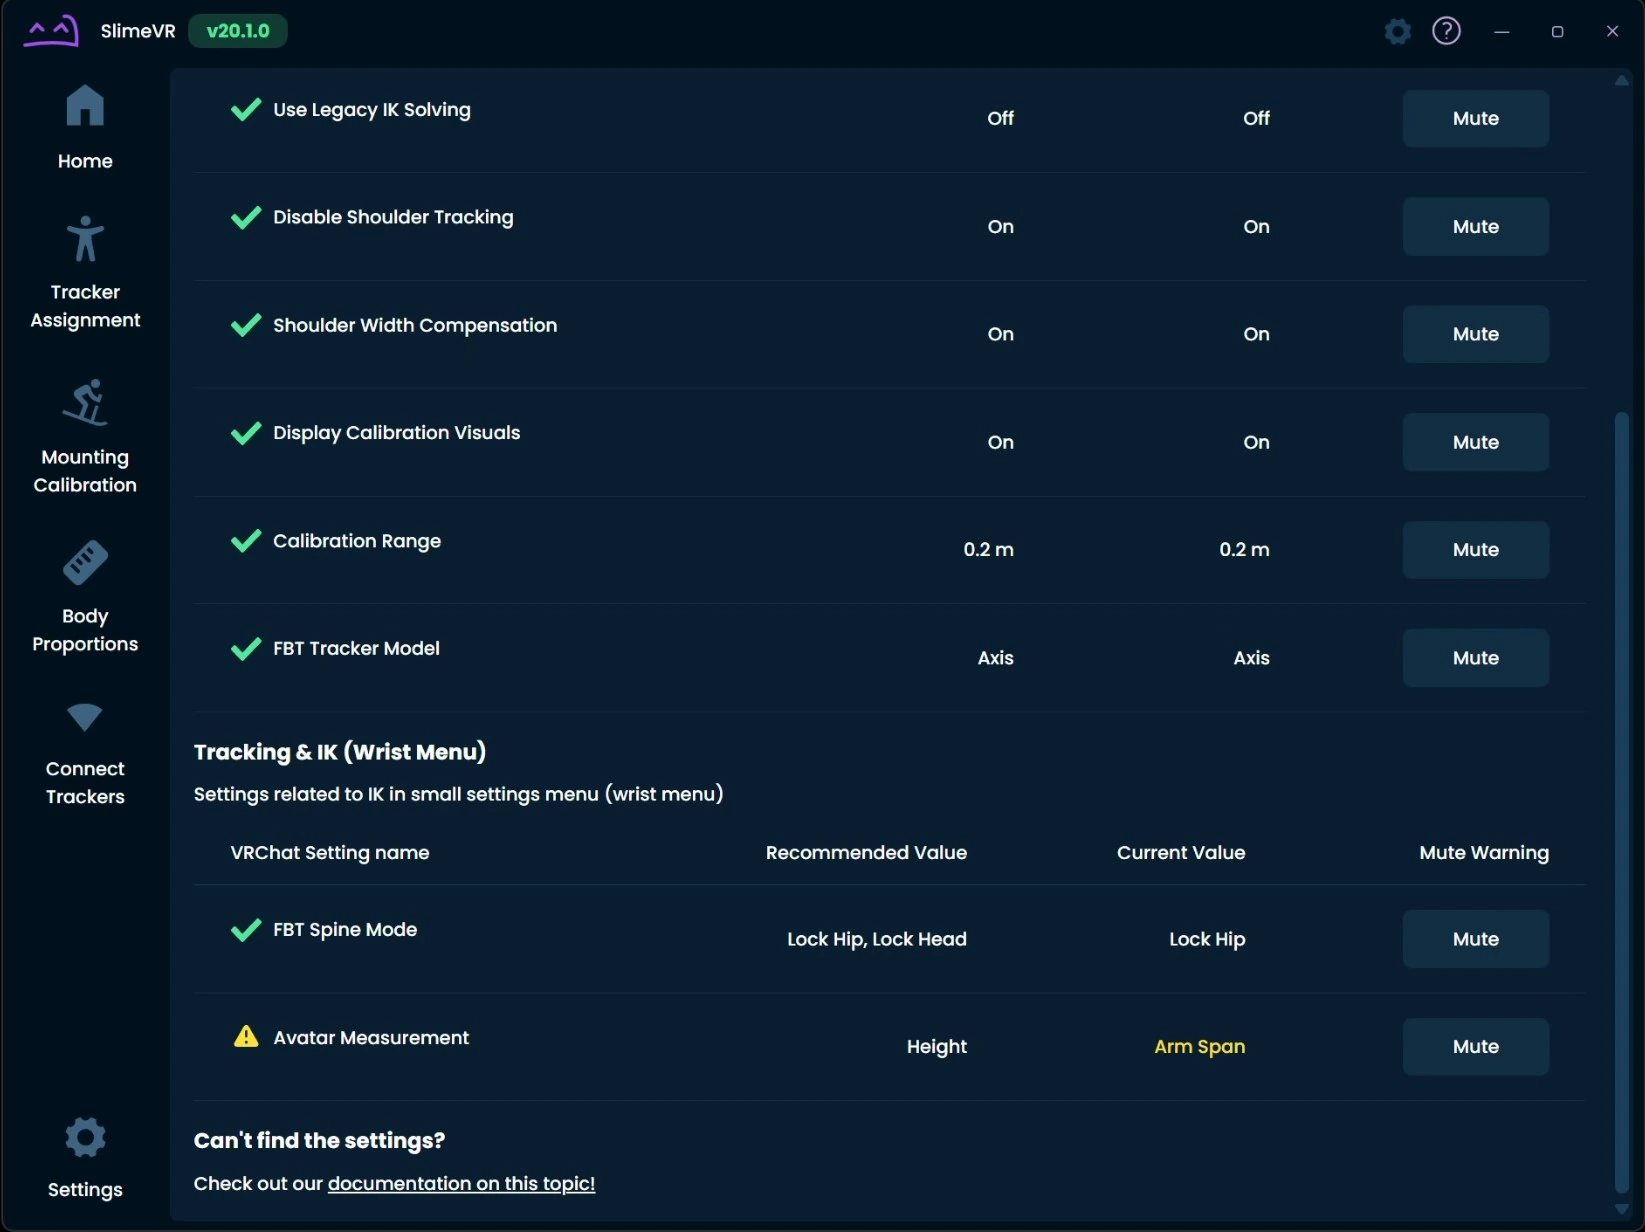Click the 'VRChat Setting name' column header
1645x1232 pixels.
[x=330, y=853]
